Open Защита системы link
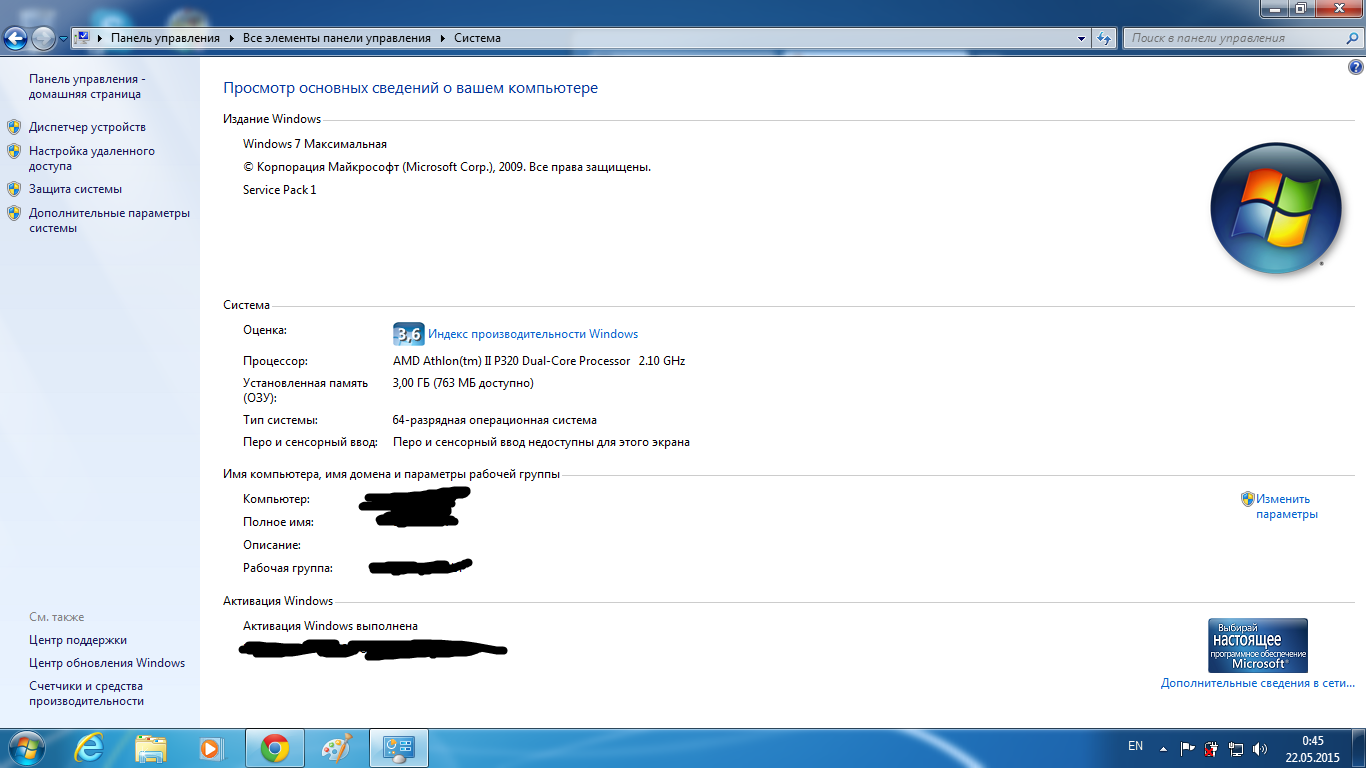The width and height of the screenshot is (1366, 768). [75, 188]
